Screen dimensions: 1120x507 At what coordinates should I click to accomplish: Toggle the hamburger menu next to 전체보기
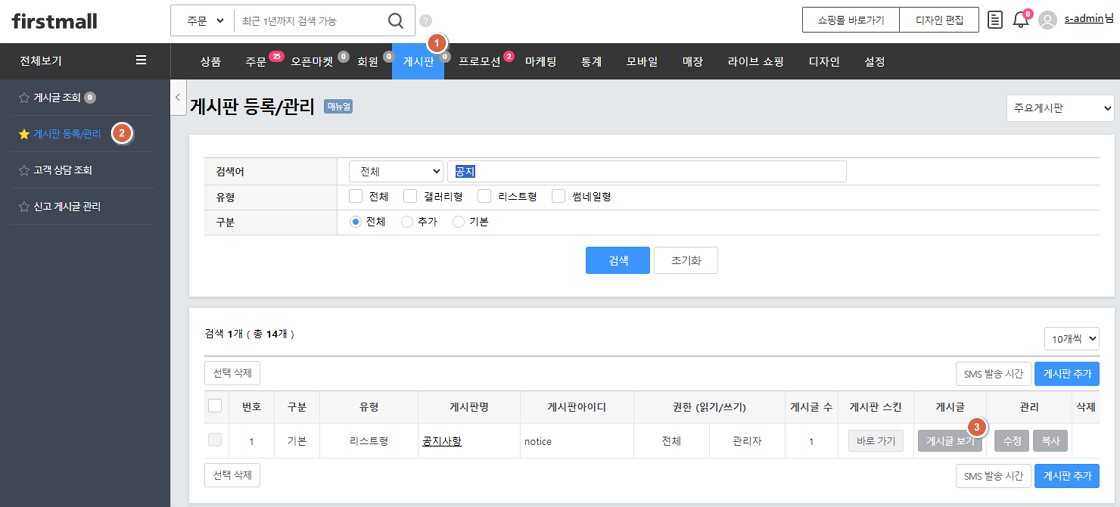[141, 61]
